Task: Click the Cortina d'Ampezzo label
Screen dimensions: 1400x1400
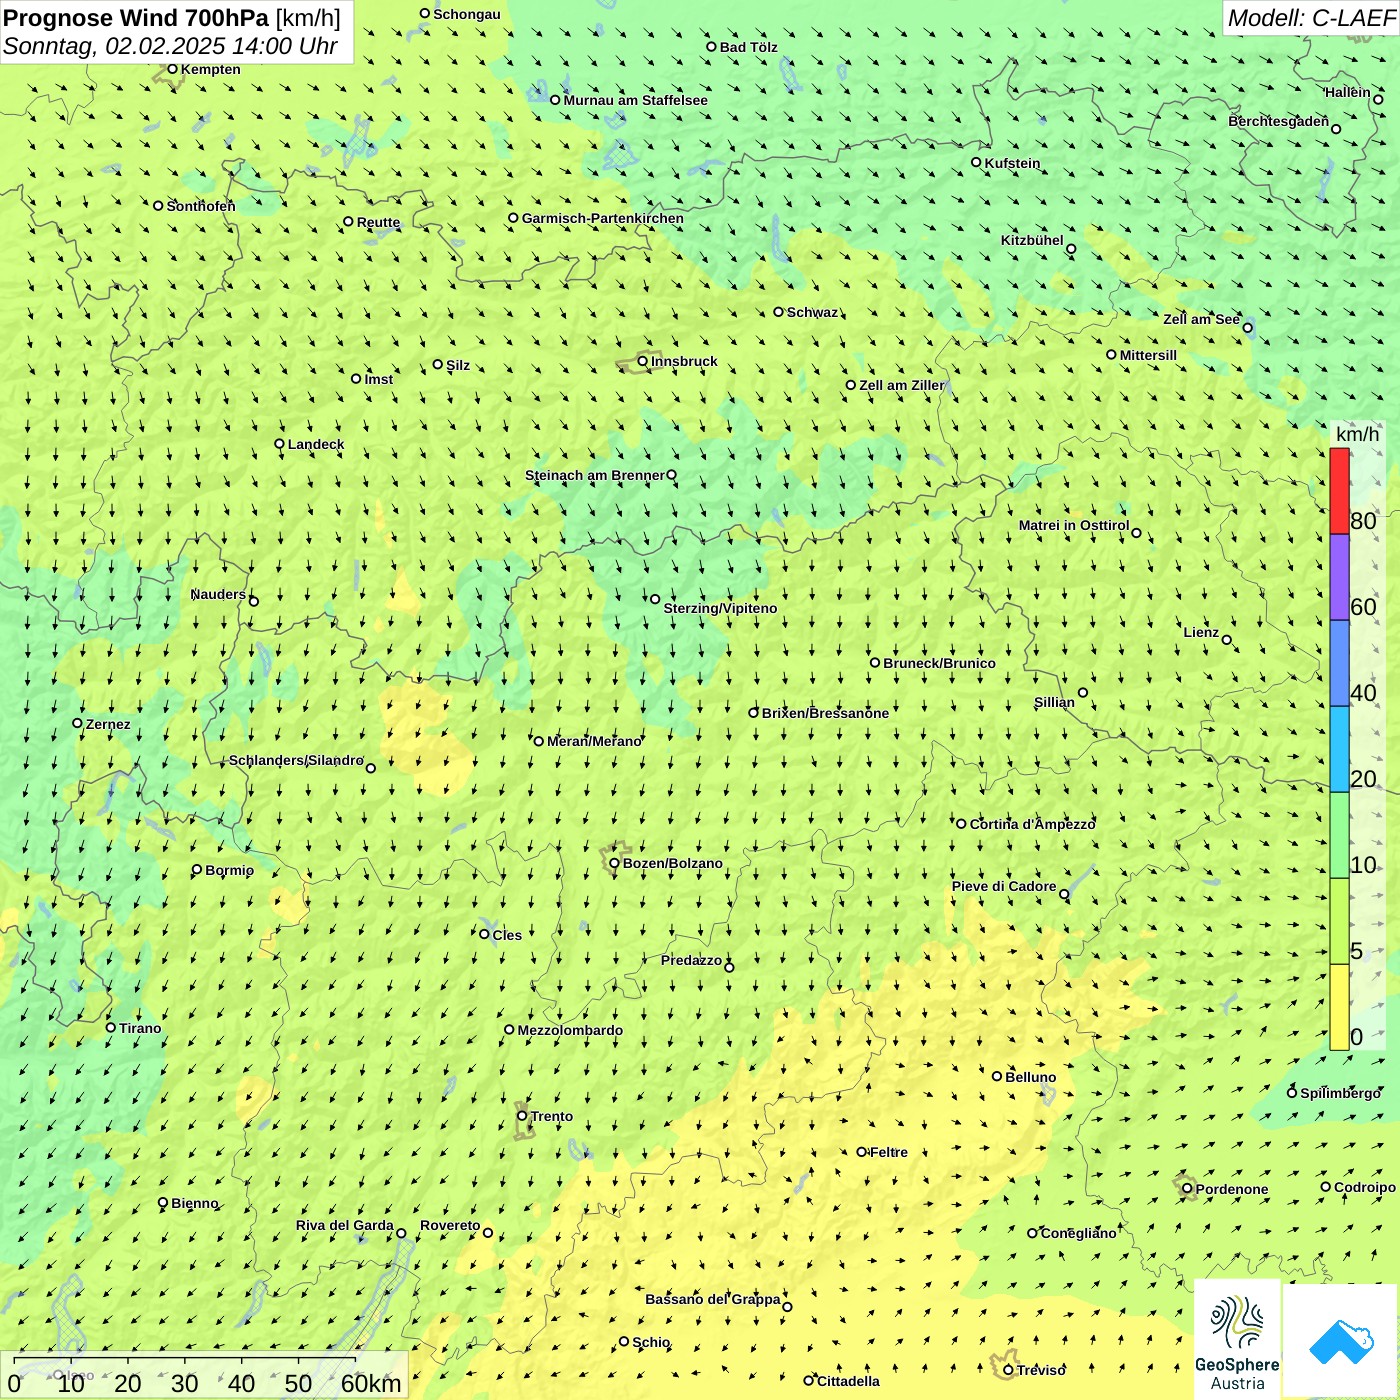Action: (x=1032, y=824)
